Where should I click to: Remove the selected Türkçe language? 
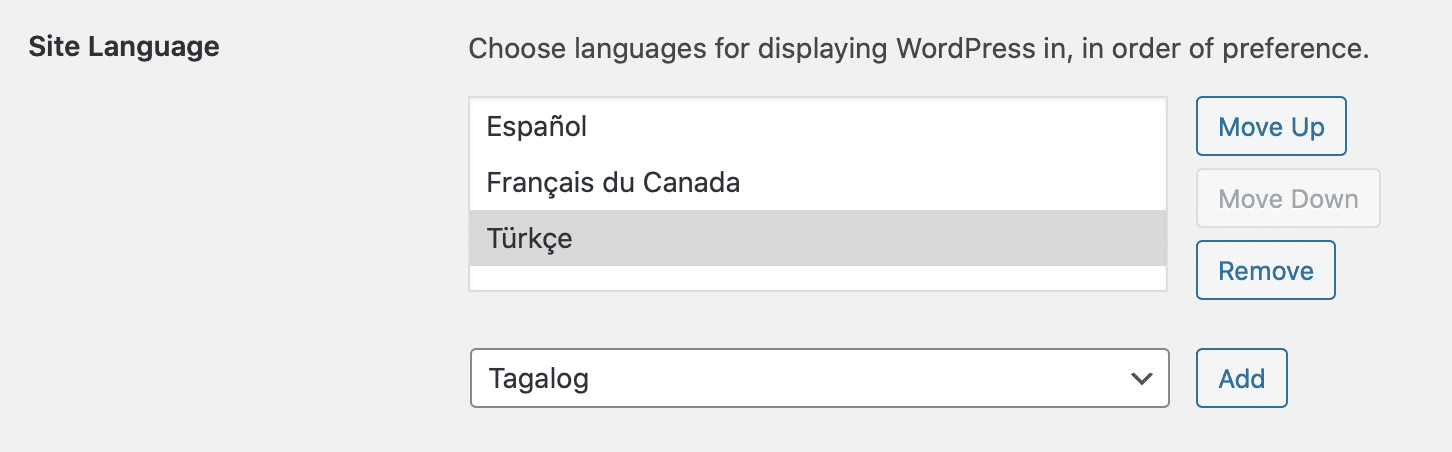tap(1265, 270)
